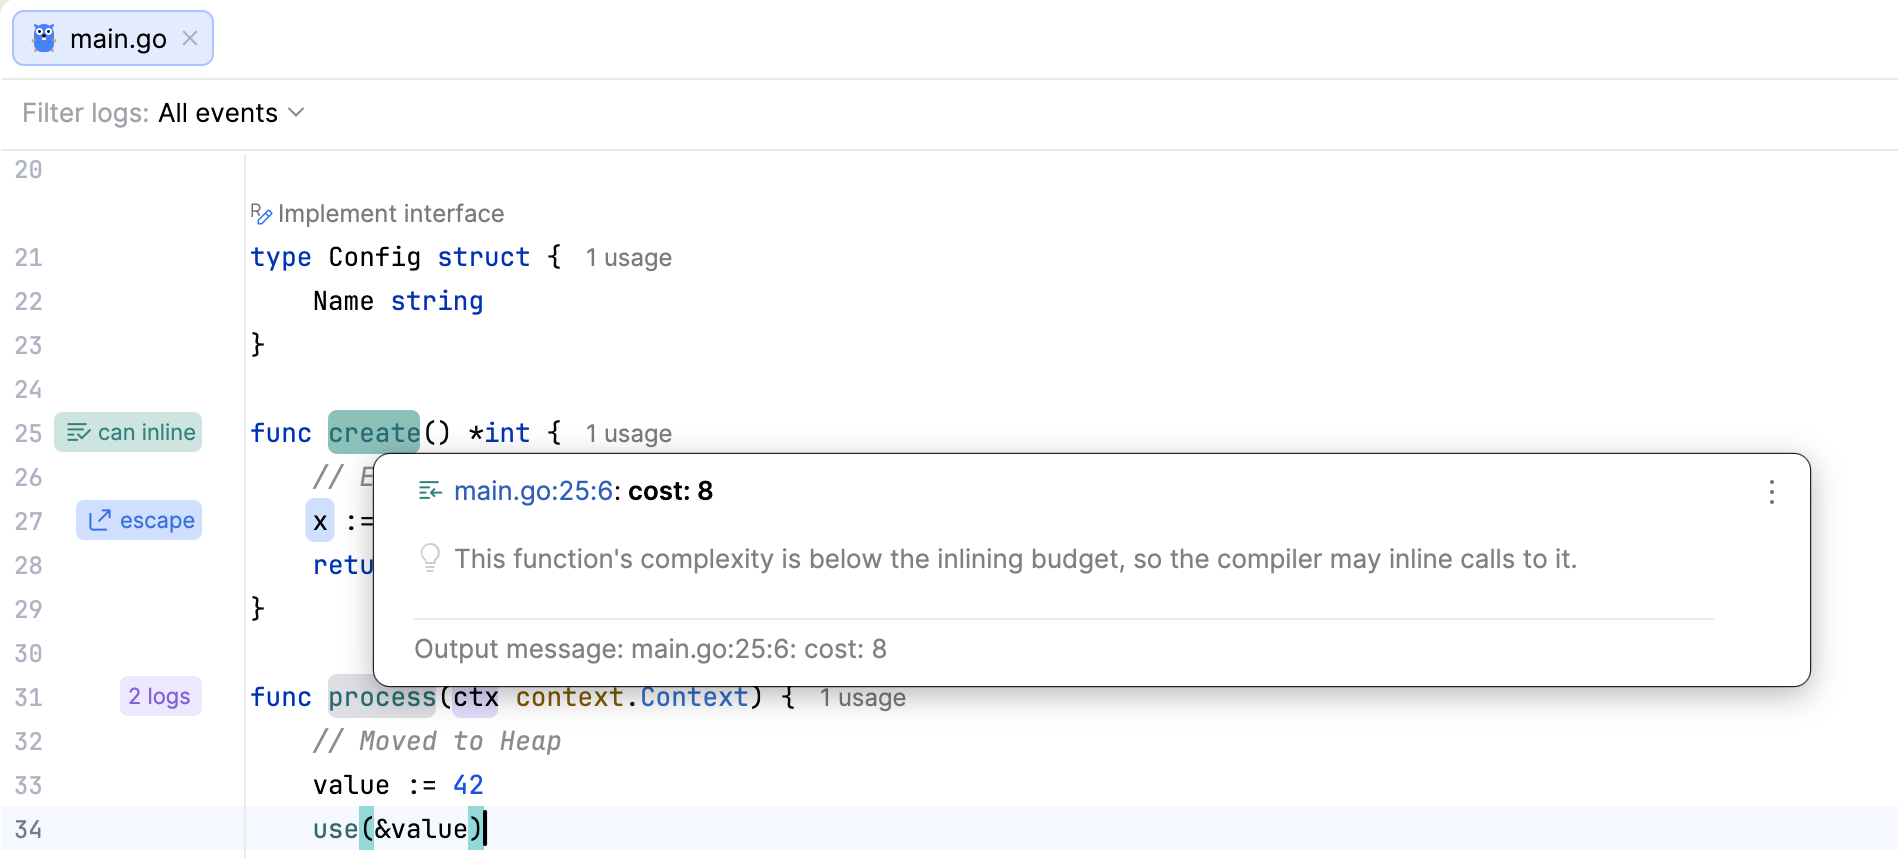The image size is (1898, 858).
Task: Click the 1 usage hint next to process function
Action: (862, 698)
